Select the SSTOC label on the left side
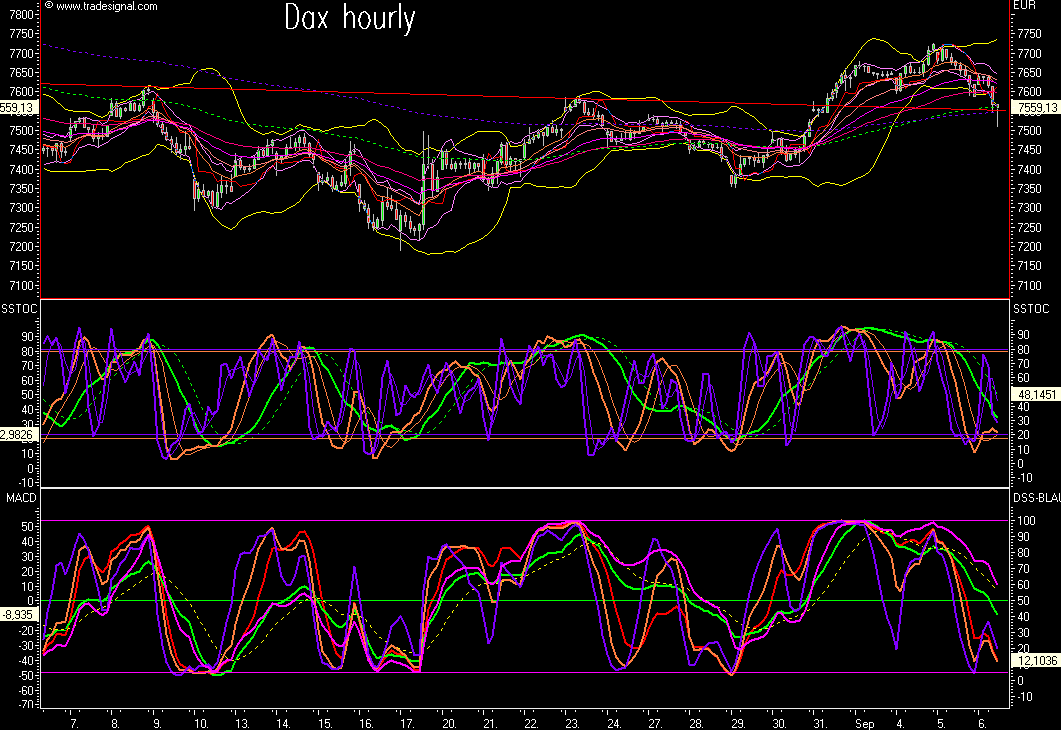The height and width of the screenshot is (730, 1061). click(x=20, y=309)
